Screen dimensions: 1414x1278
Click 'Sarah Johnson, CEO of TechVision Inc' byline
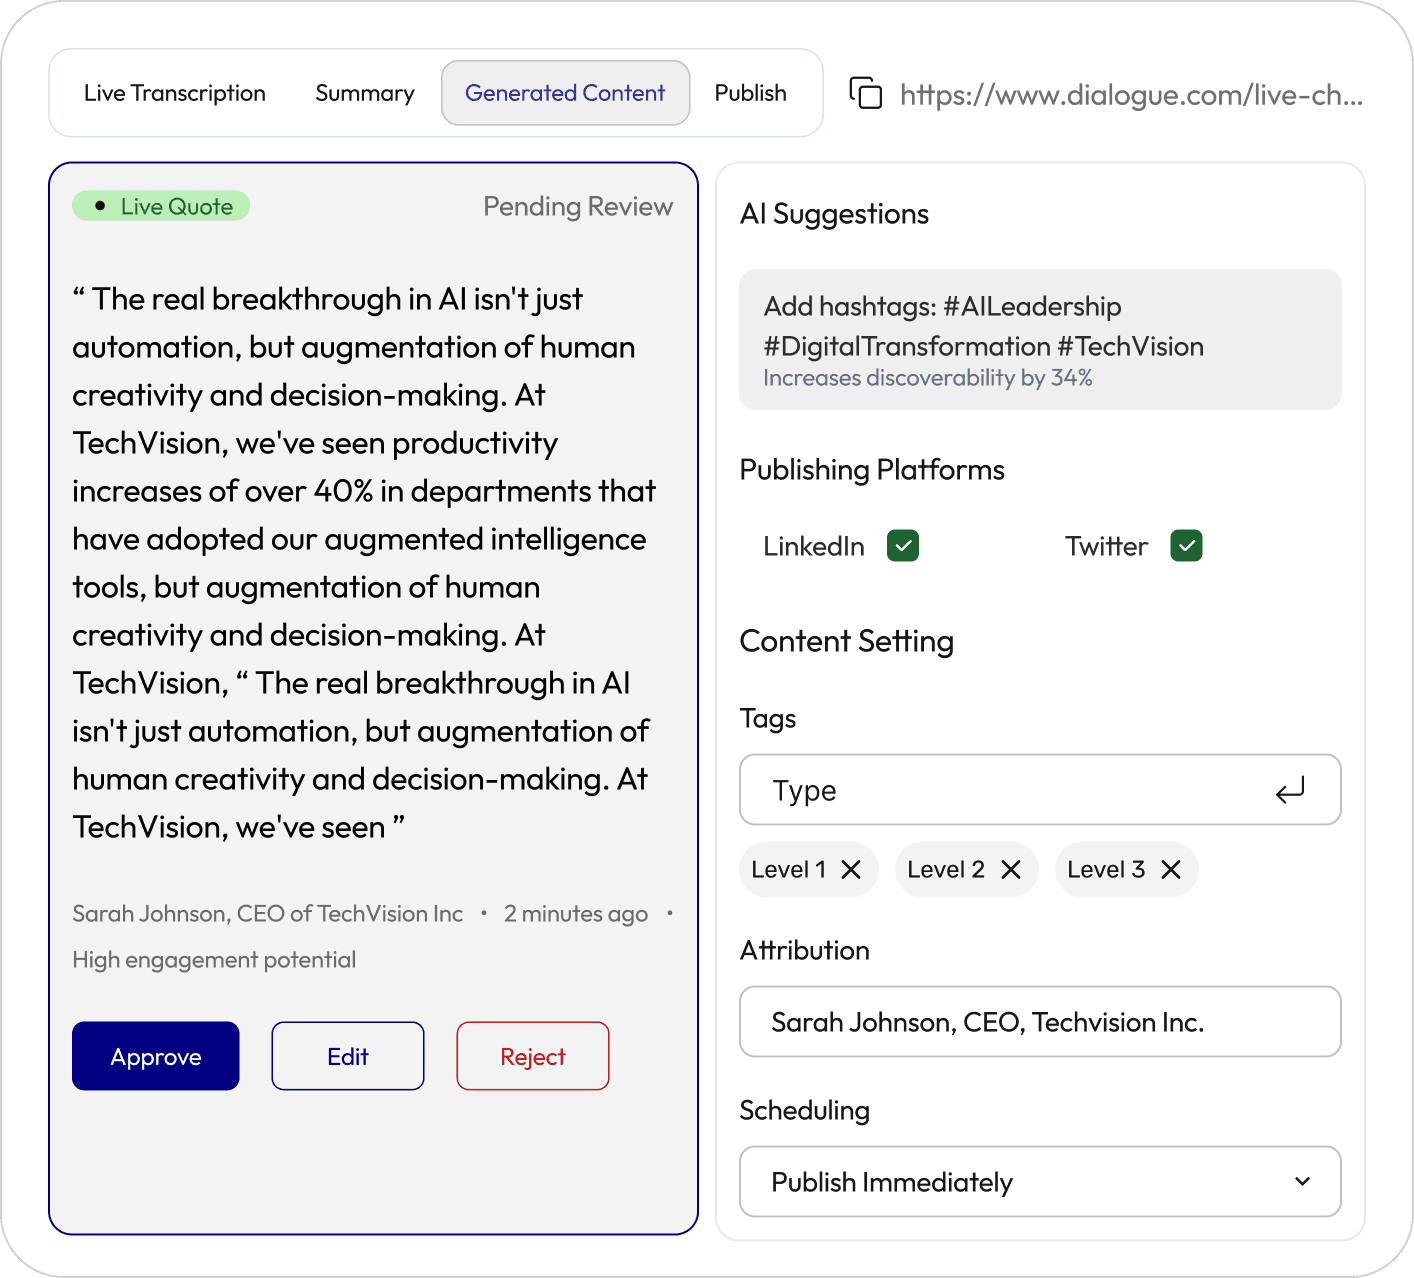pyautogui.click(x=268, y=914)
